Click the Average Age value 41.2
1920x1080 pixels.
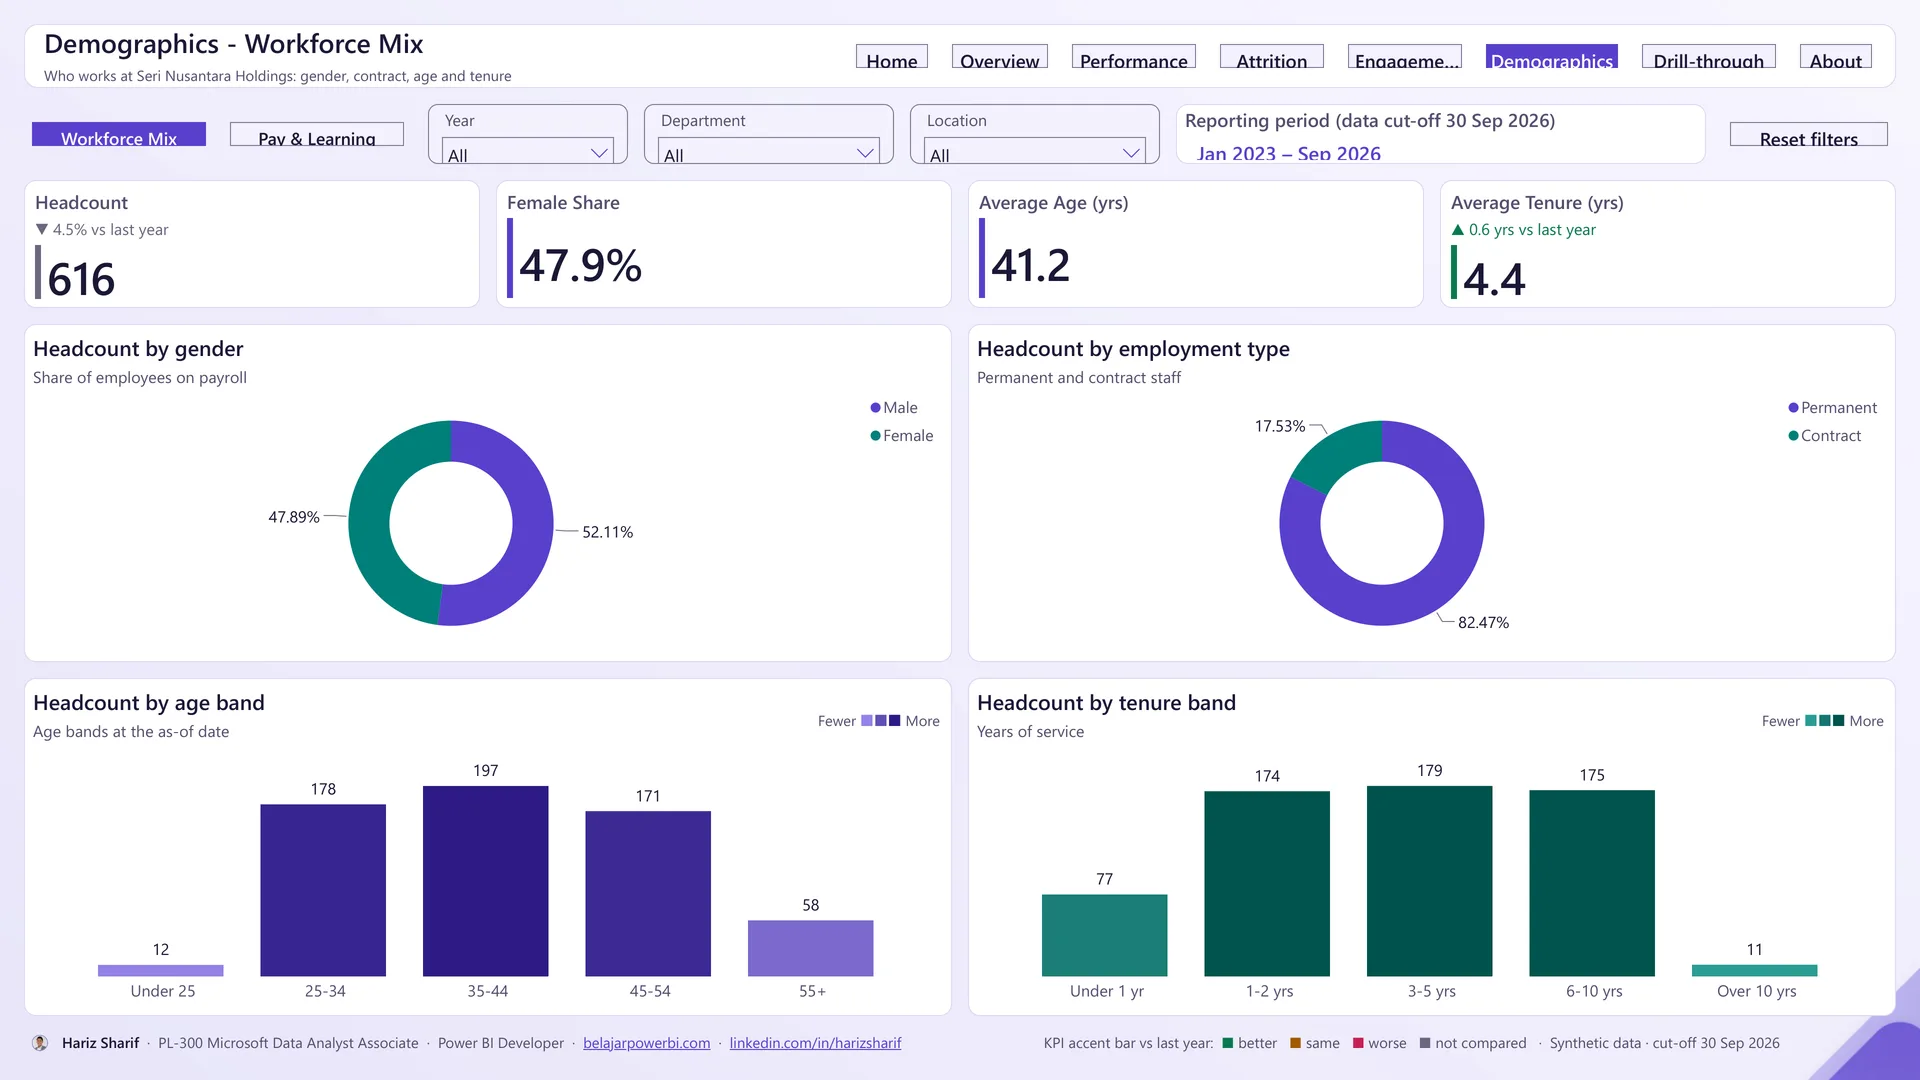click(1031, 265)
